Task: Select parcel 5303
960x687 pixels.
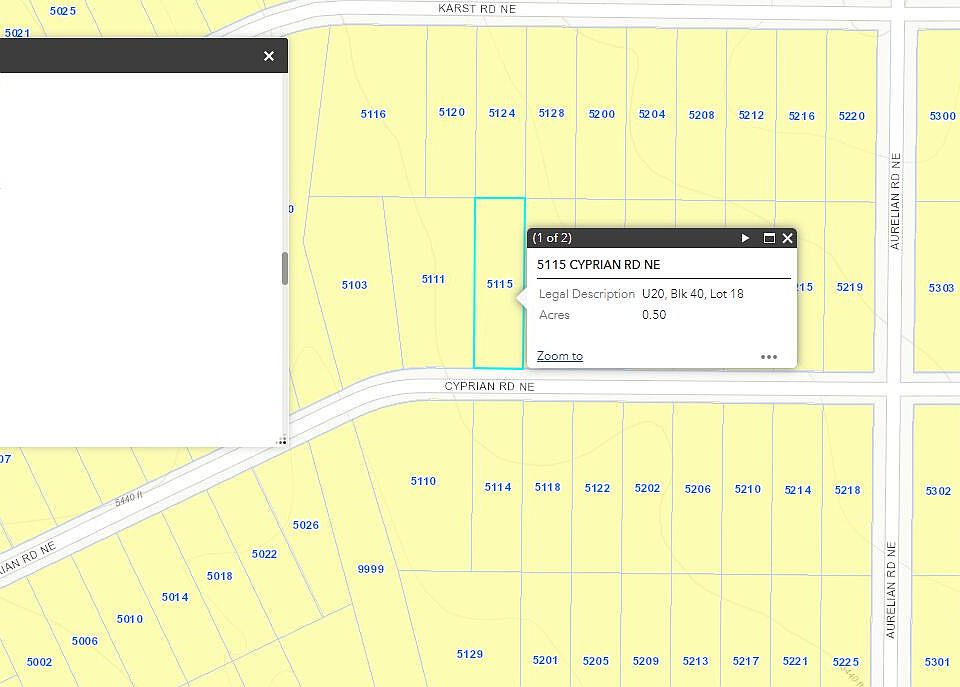Action: [x=941, y=288]
